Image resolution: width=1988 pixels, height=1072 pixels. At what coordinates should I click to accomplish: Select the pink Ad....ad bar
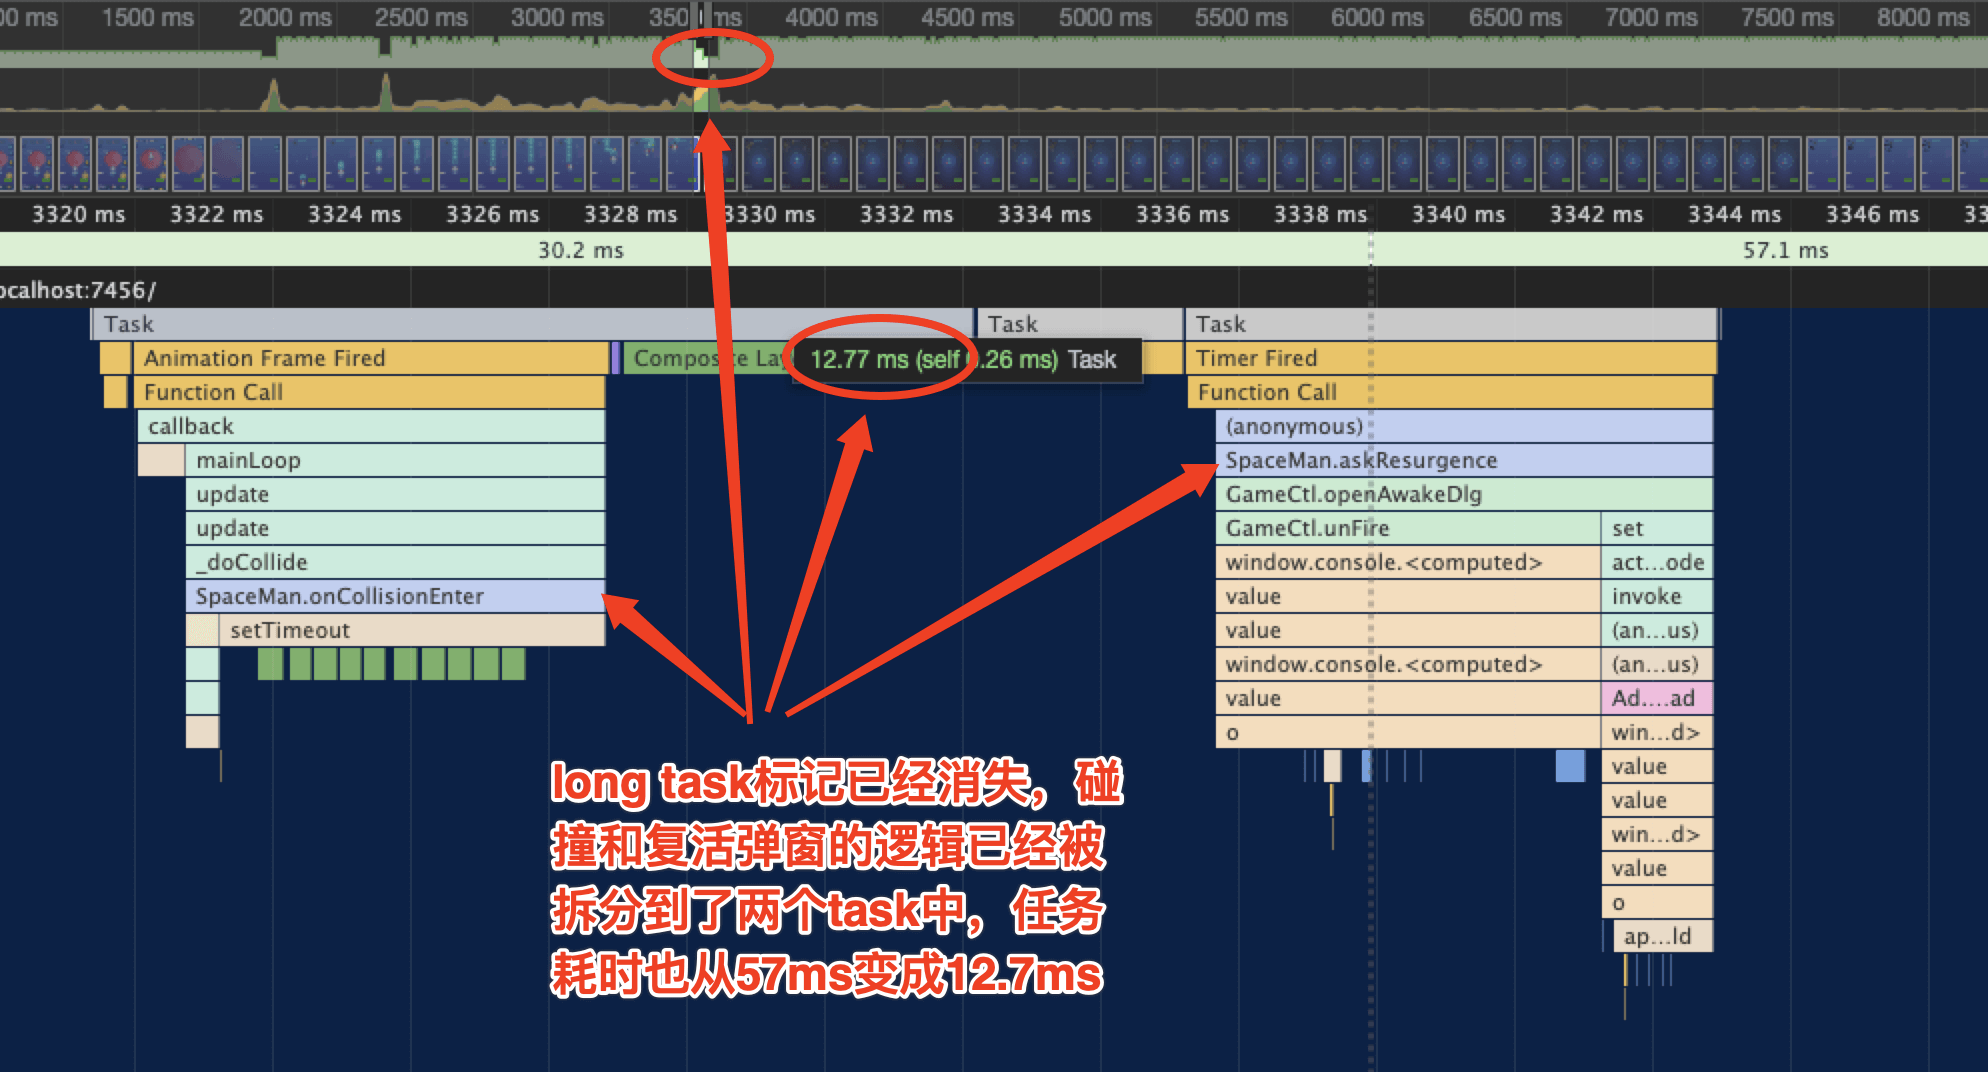click(x=1656, y=698)
